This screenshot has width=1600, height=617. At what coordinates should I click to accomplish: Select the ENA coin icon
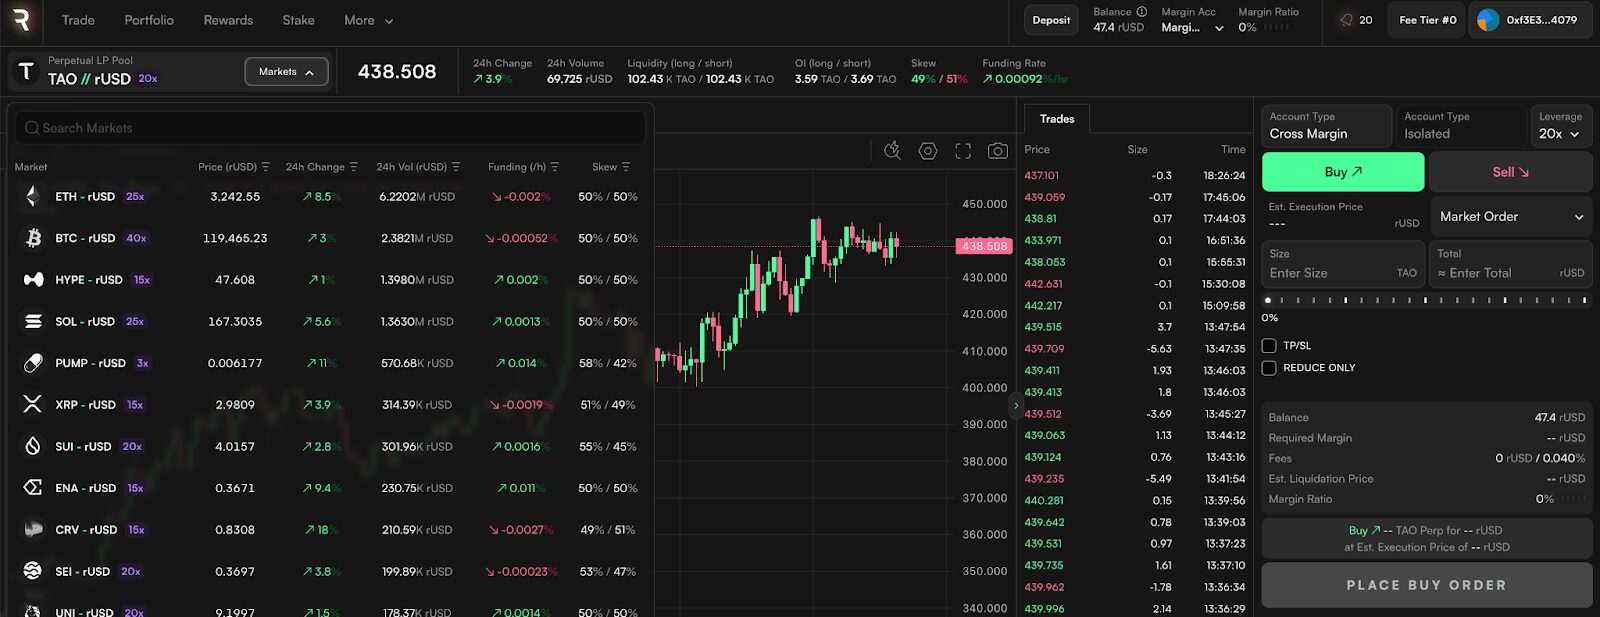tap(33, 488)
